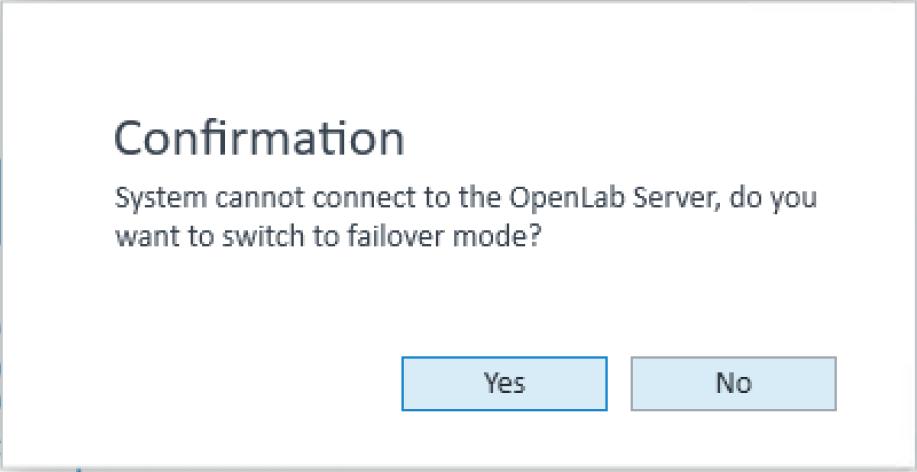The height and width of the screenshot is (472, 917).
Task: Click the "failover mode?" text in message
Action: tap(465, 238)
